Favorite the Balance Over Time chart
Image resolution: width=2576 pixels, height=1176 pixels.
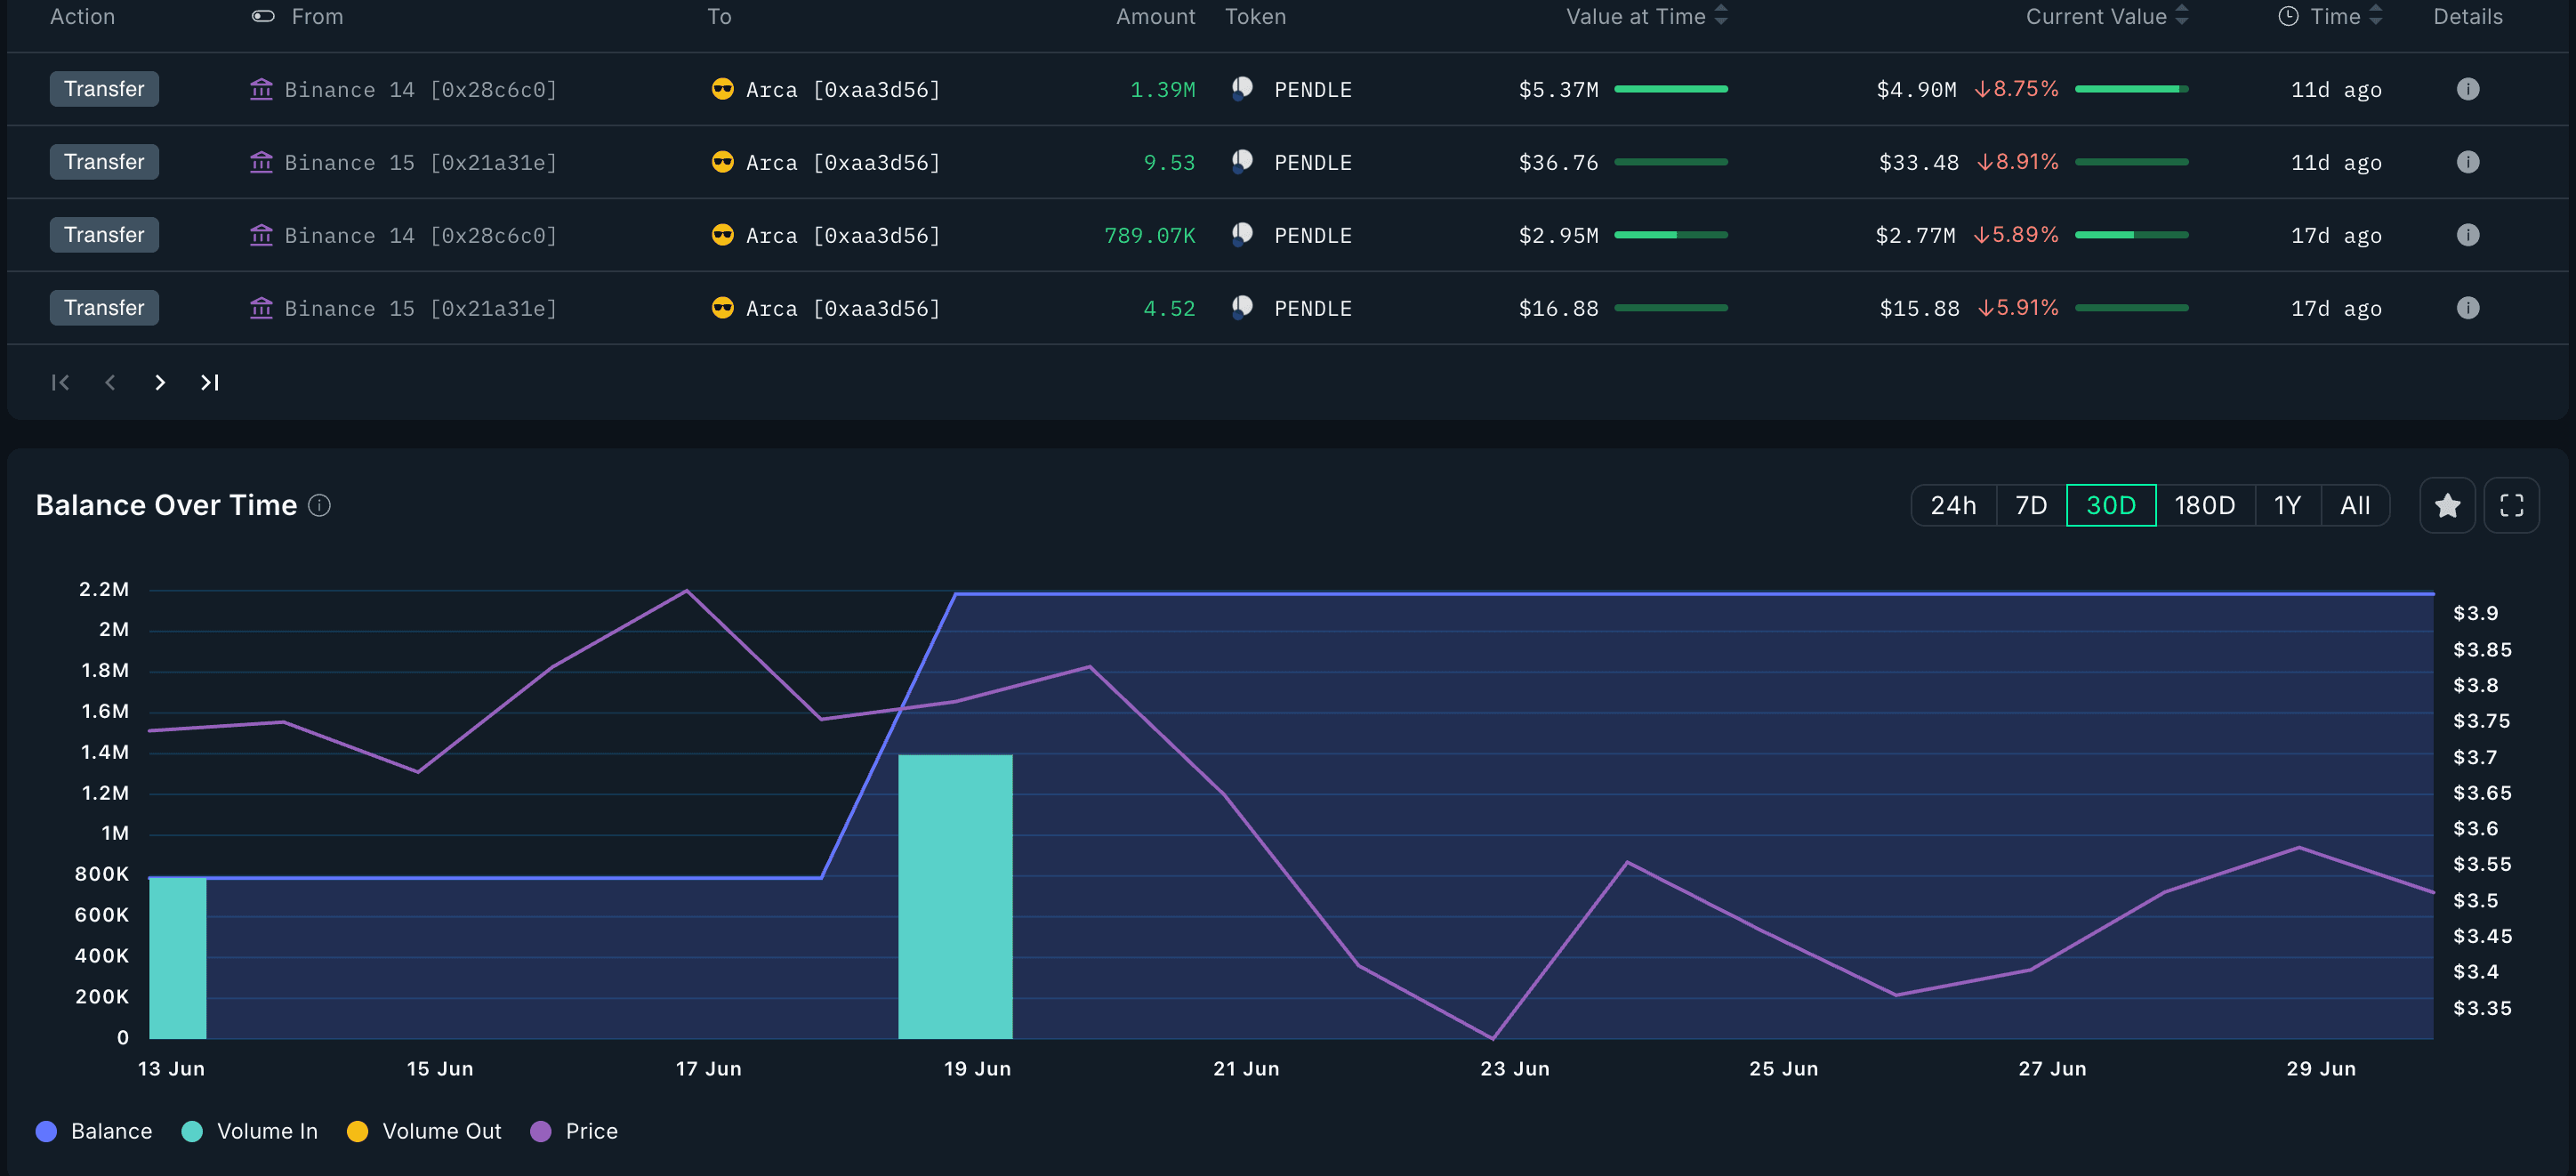click(2447, 506)
